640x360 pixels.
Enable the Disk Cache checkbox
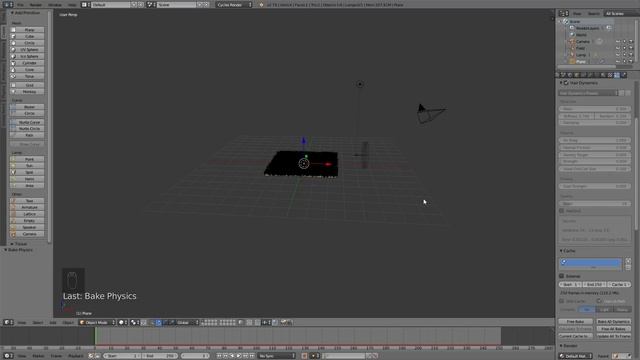[x=562, y=301]
